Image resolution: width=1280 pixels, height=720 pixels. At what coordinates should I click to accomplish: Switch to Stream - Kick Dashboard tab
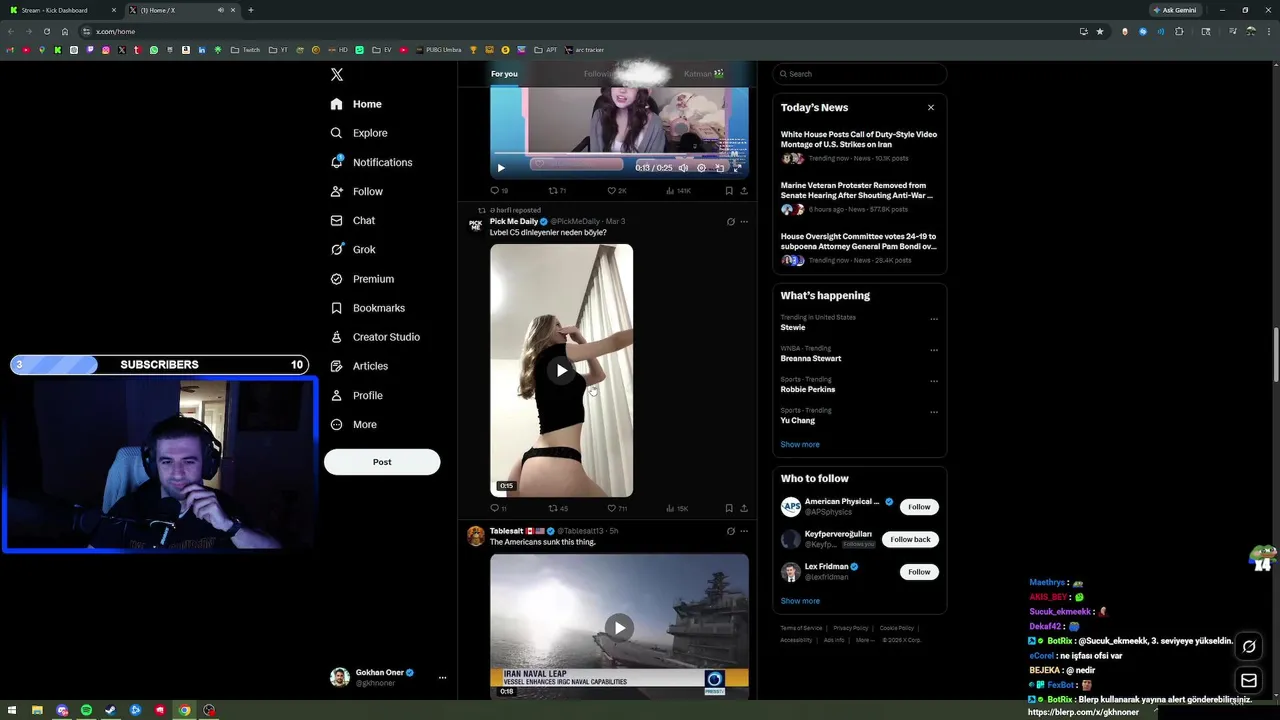pos(61,10)
